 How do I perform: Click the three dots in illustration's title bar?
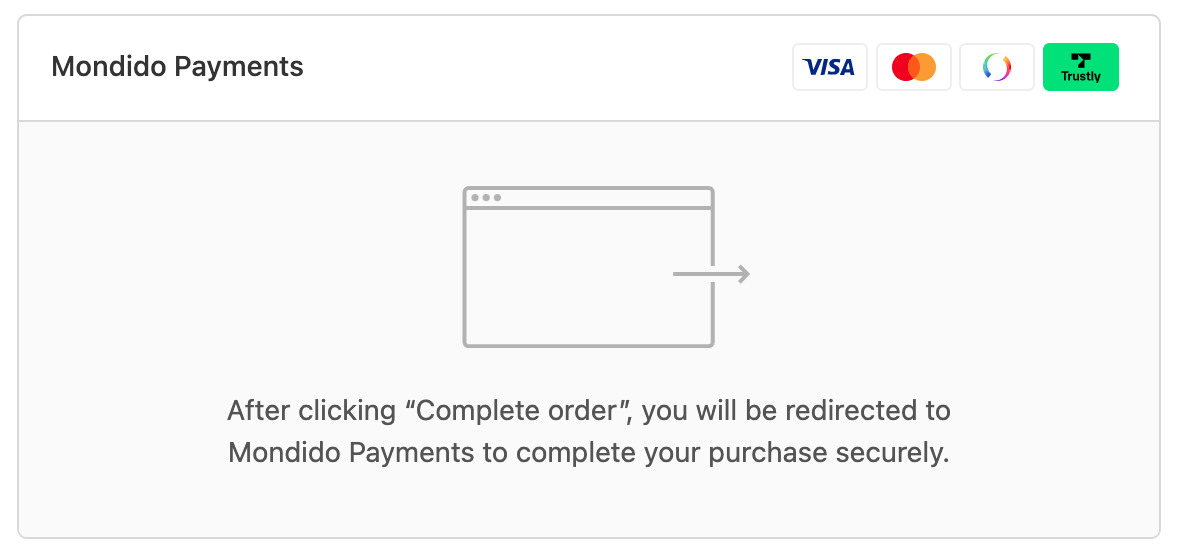(486, 197)
